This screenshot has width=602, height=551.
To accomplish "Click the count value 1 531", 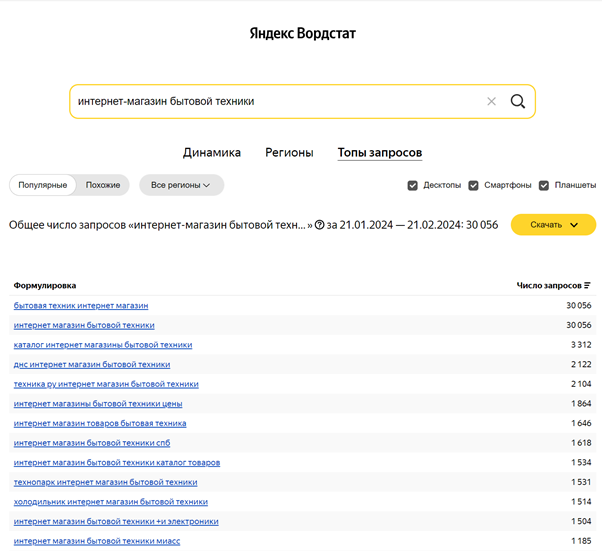I will coord(581,482).
